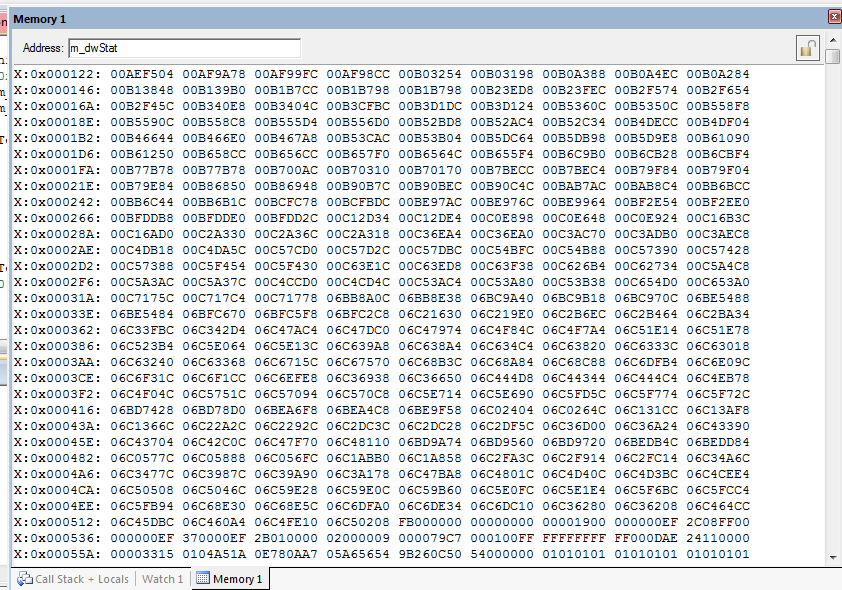This screenshot has width=842, height=590.
Task: Close the Memory 1 window
Action: click(x=834, y=17)
